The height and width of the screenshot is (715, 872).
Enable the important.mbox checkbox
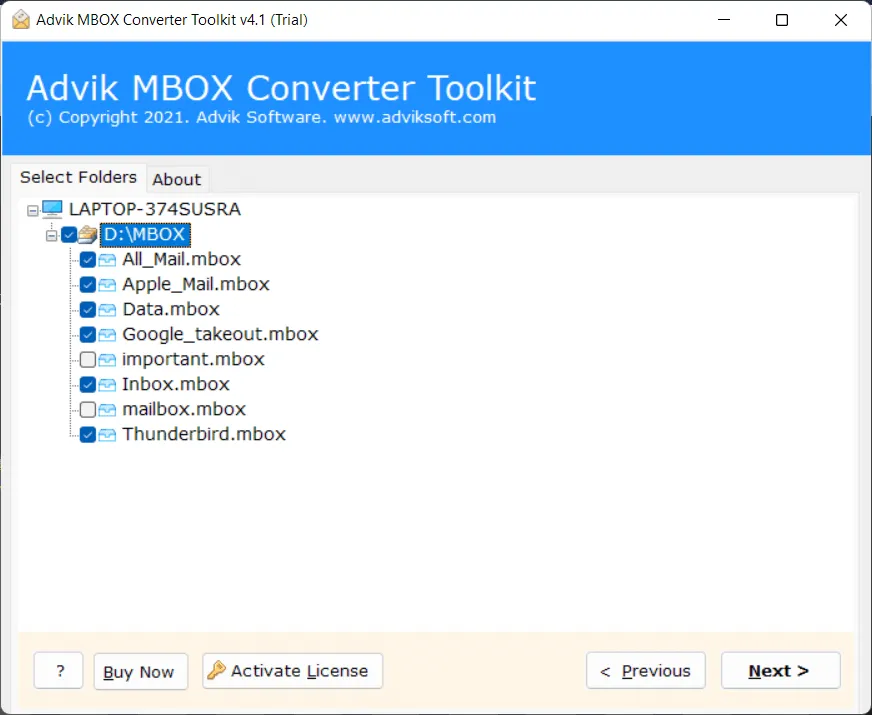tap(88, 359)
